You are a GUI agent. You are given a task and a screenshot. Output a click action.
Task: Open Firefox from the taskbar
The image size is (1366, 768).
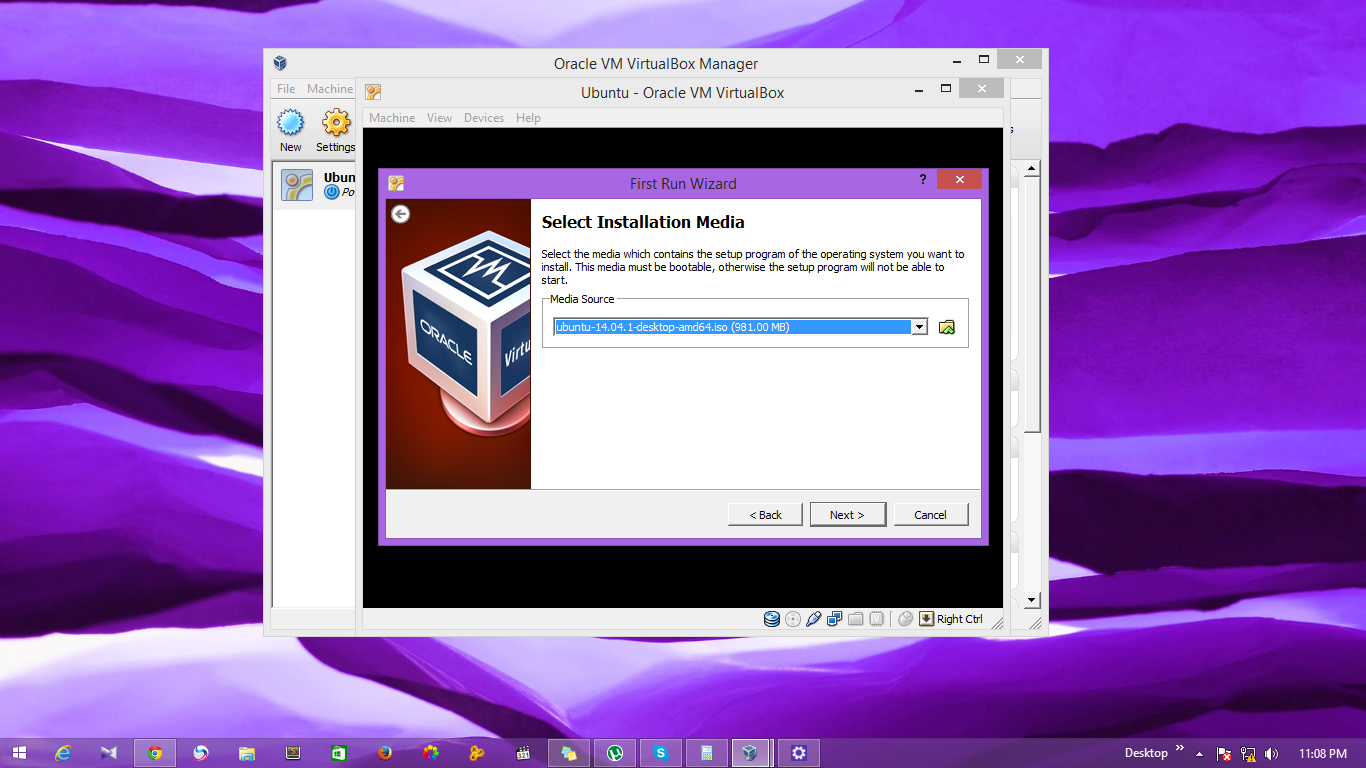coord(385,753)
